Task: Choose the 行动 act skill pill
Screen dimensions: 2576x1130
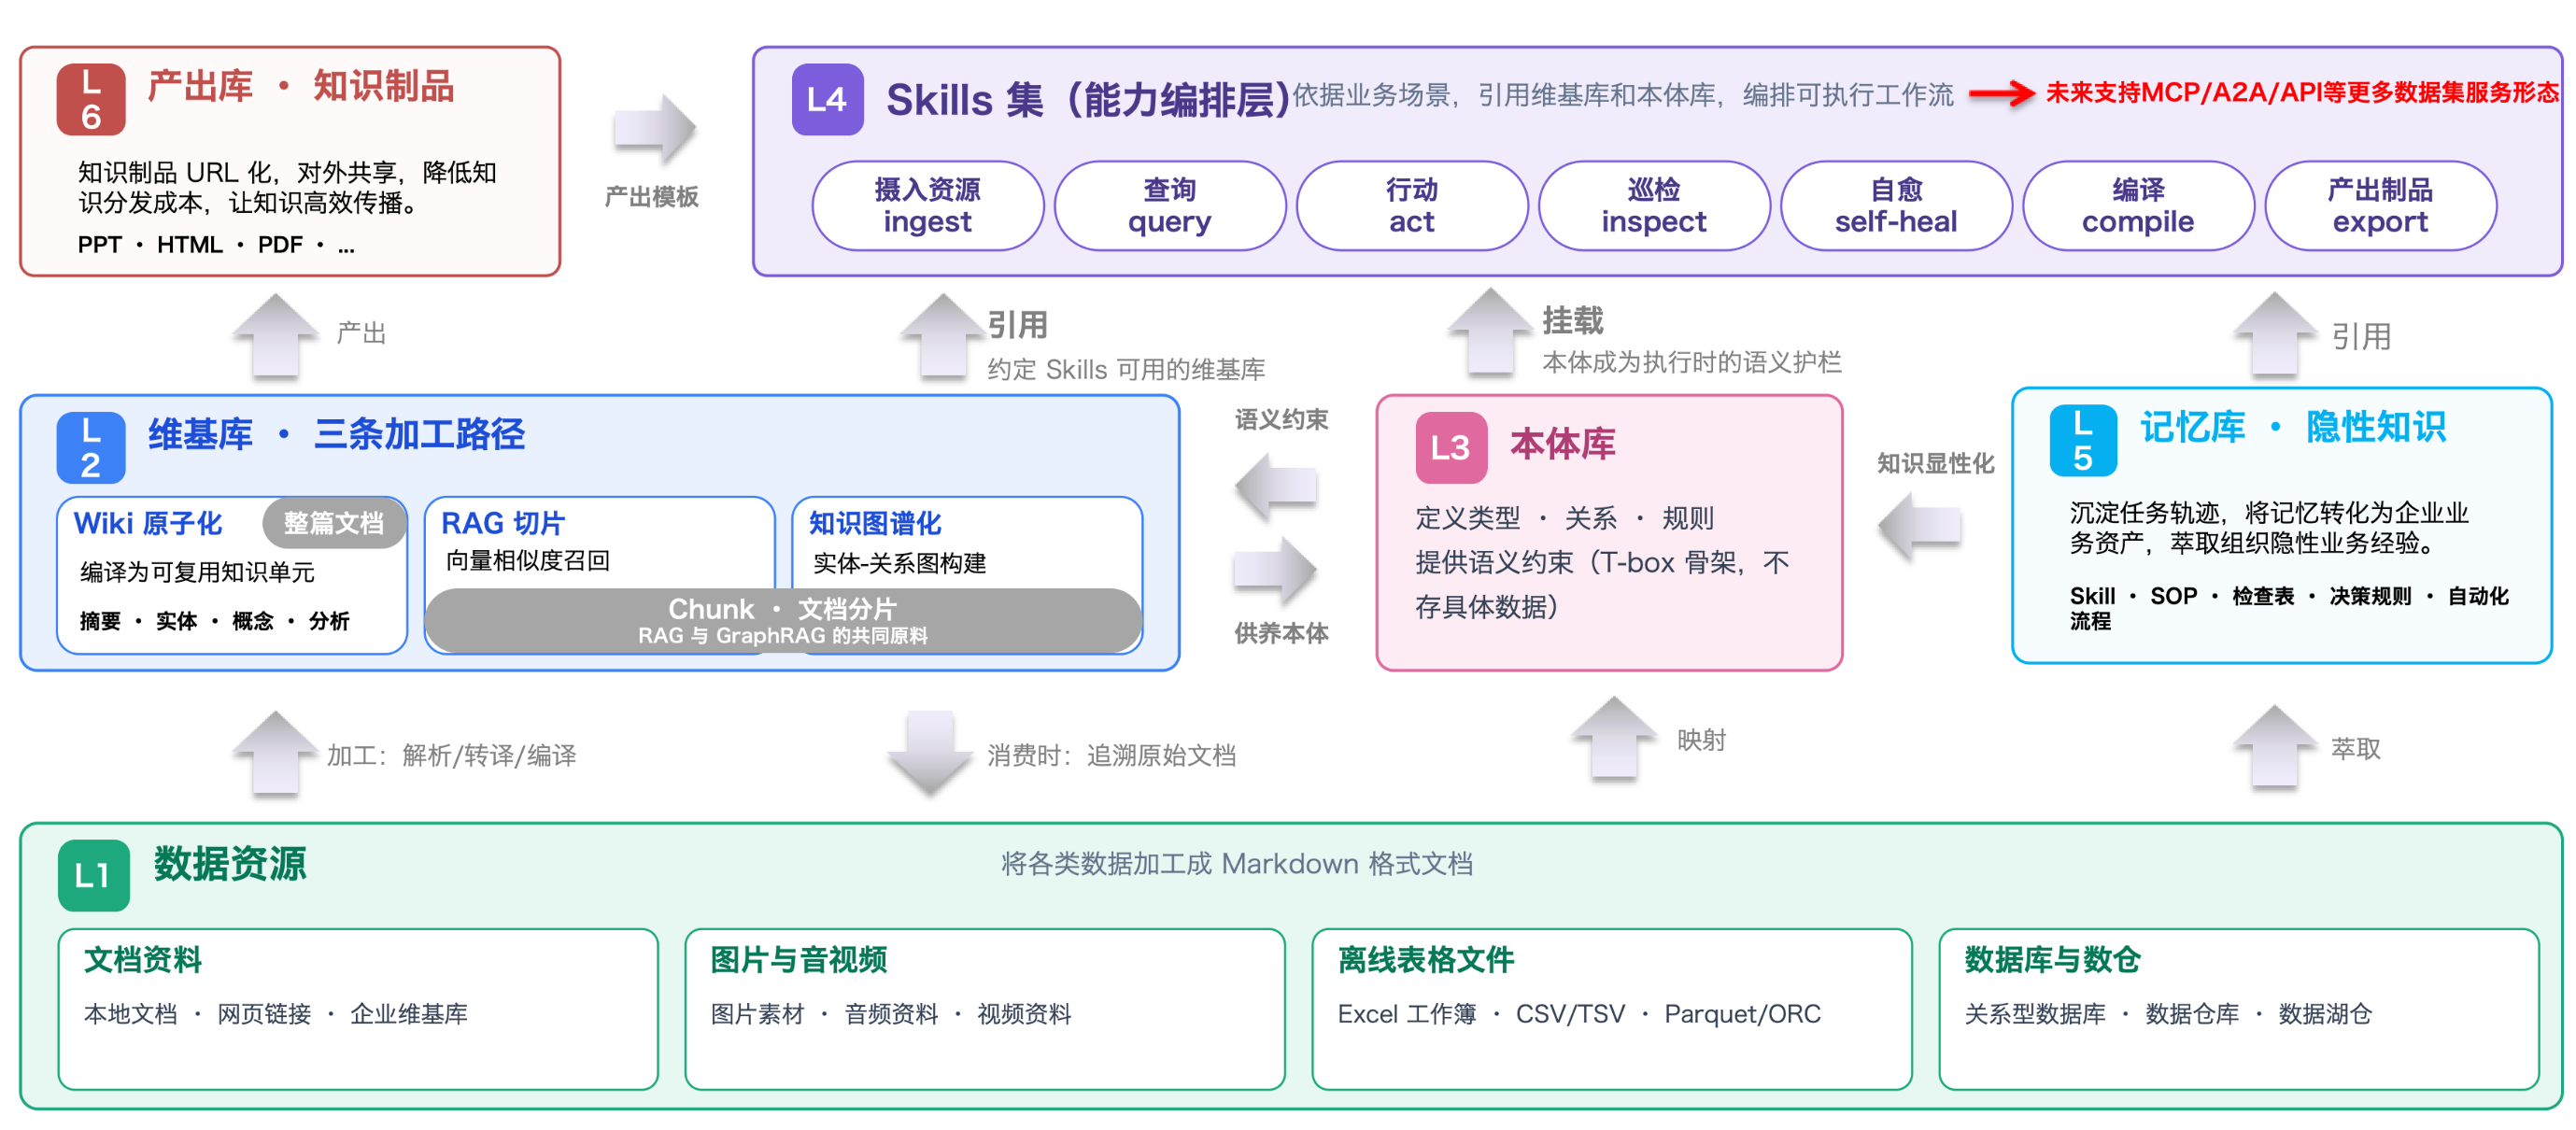Action: coord(1412,205)
